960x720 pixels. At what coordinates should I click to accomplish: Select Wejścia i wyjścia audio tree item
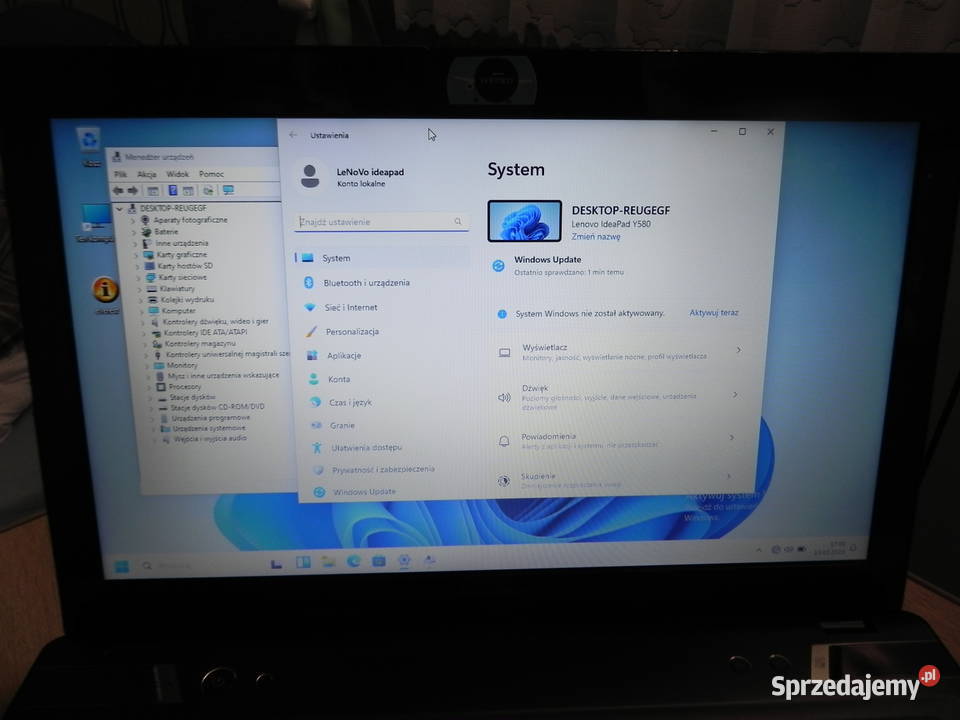pyautogui.click(x=210, y=438)
